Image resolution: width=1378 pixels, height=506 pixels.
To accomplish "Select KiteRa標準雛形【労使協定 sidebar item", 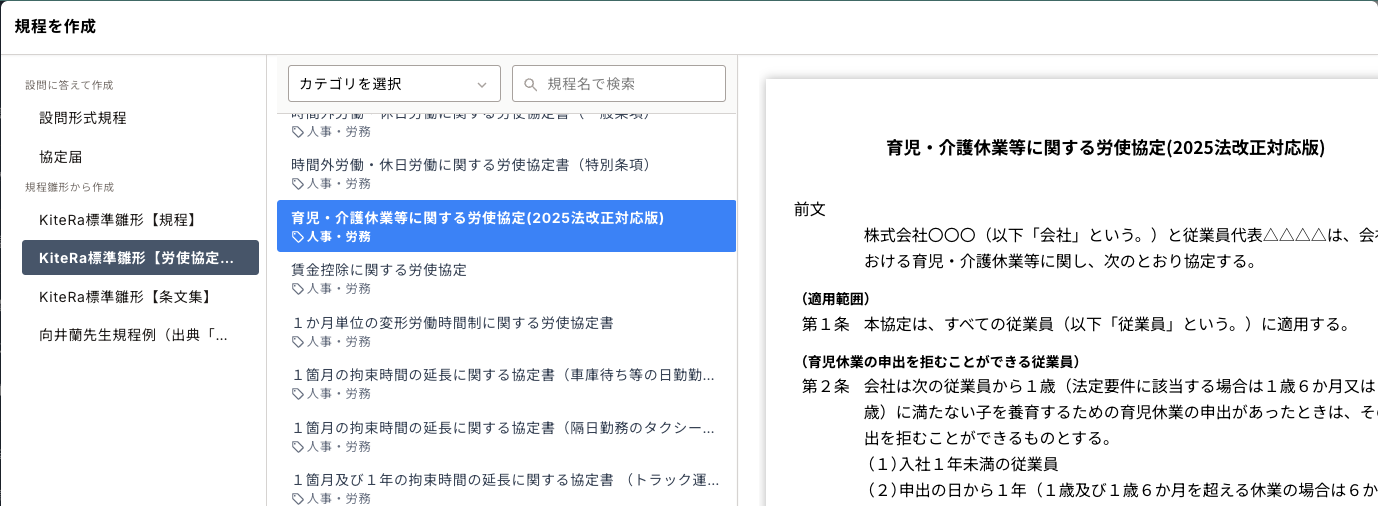I will click(x=140, y=258).
